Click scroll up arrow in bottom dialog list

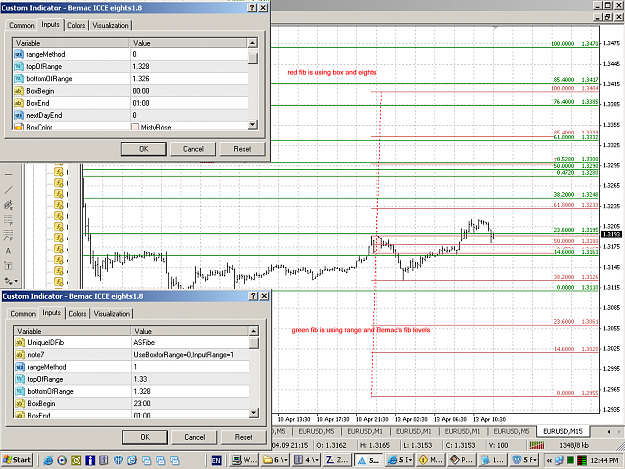[x=254, y=331]
